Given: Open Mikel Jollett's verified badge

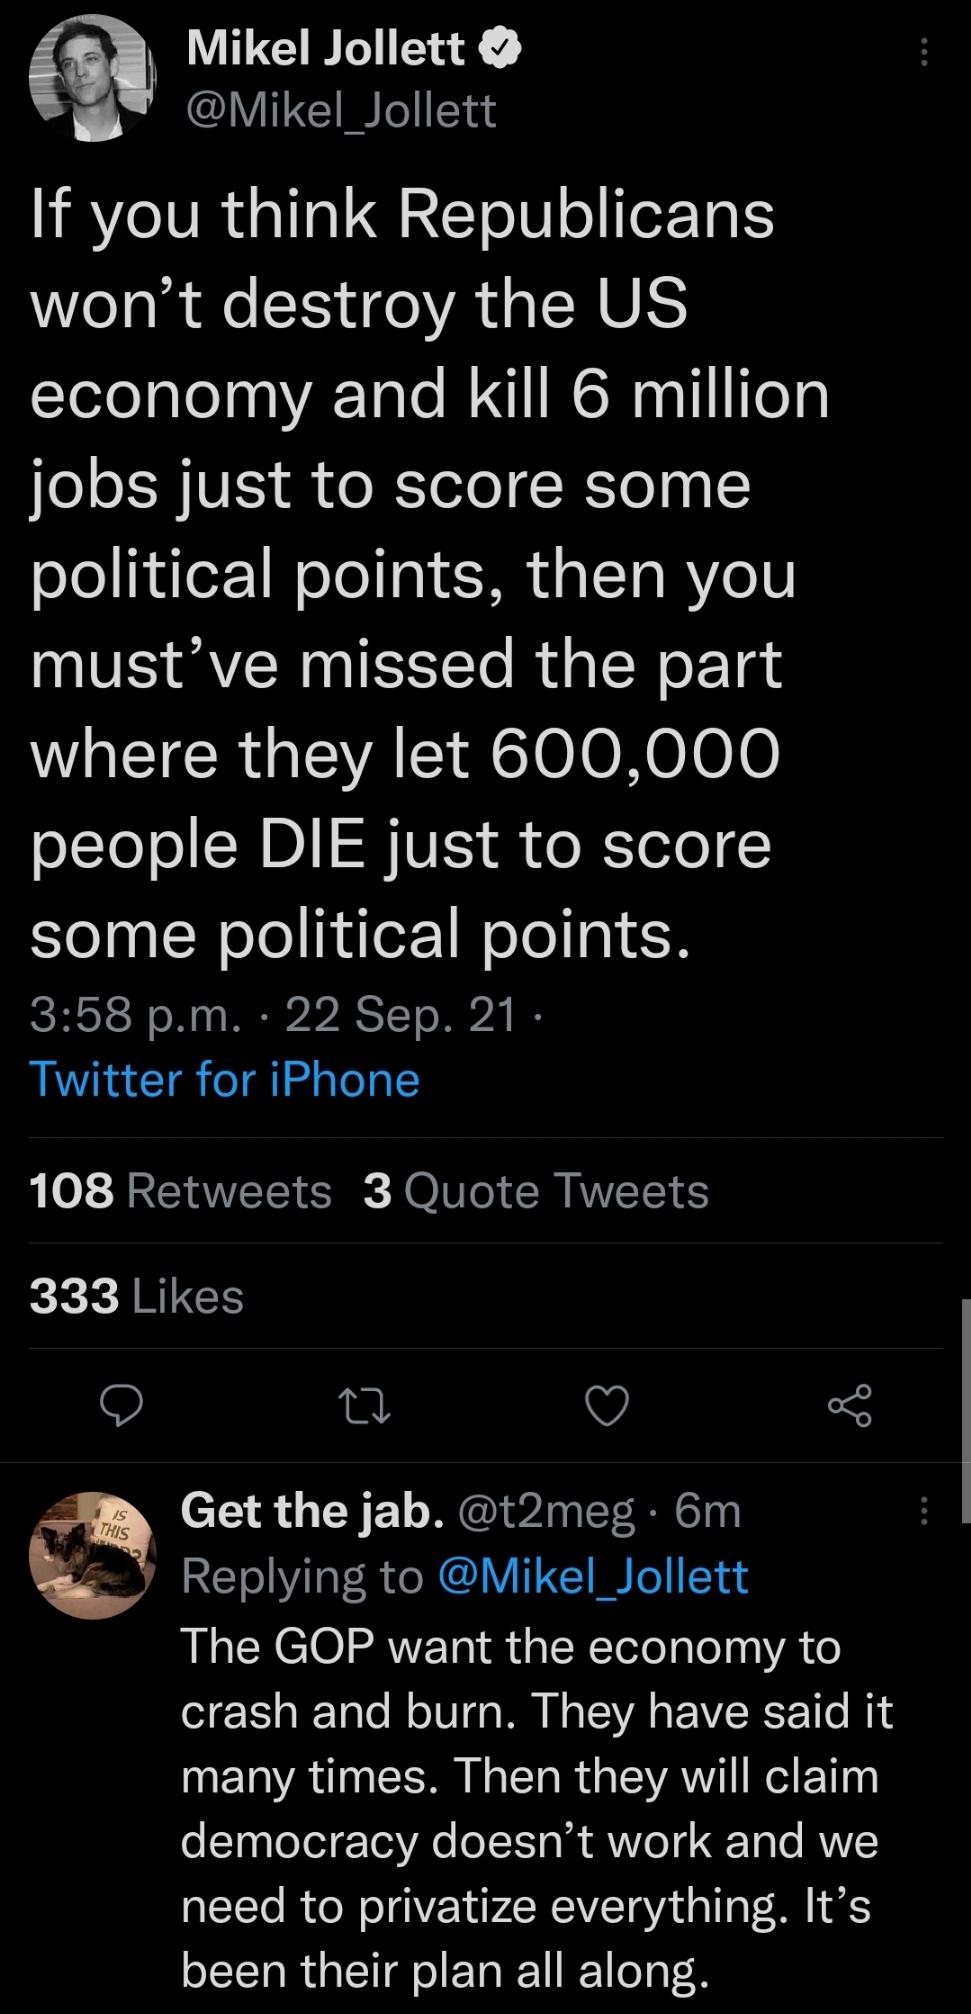Looking at the screenshot, I should (x=501, y=49).
